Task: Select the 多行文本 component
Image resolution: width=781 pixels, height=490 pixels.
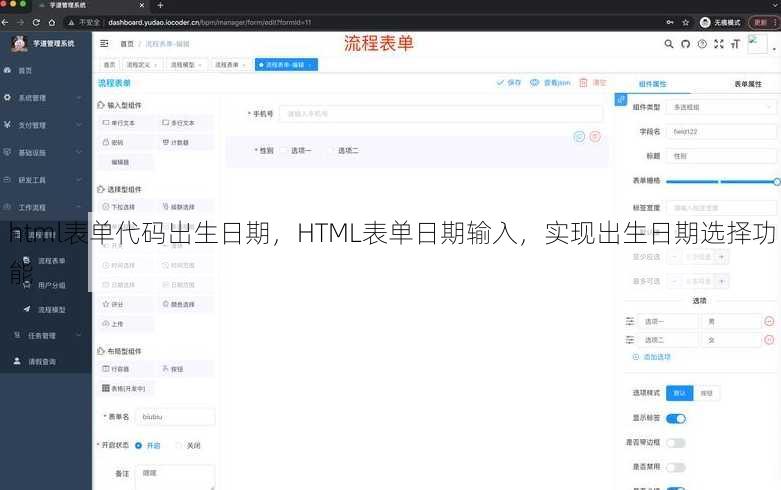Action: click(x=186, y=122)
